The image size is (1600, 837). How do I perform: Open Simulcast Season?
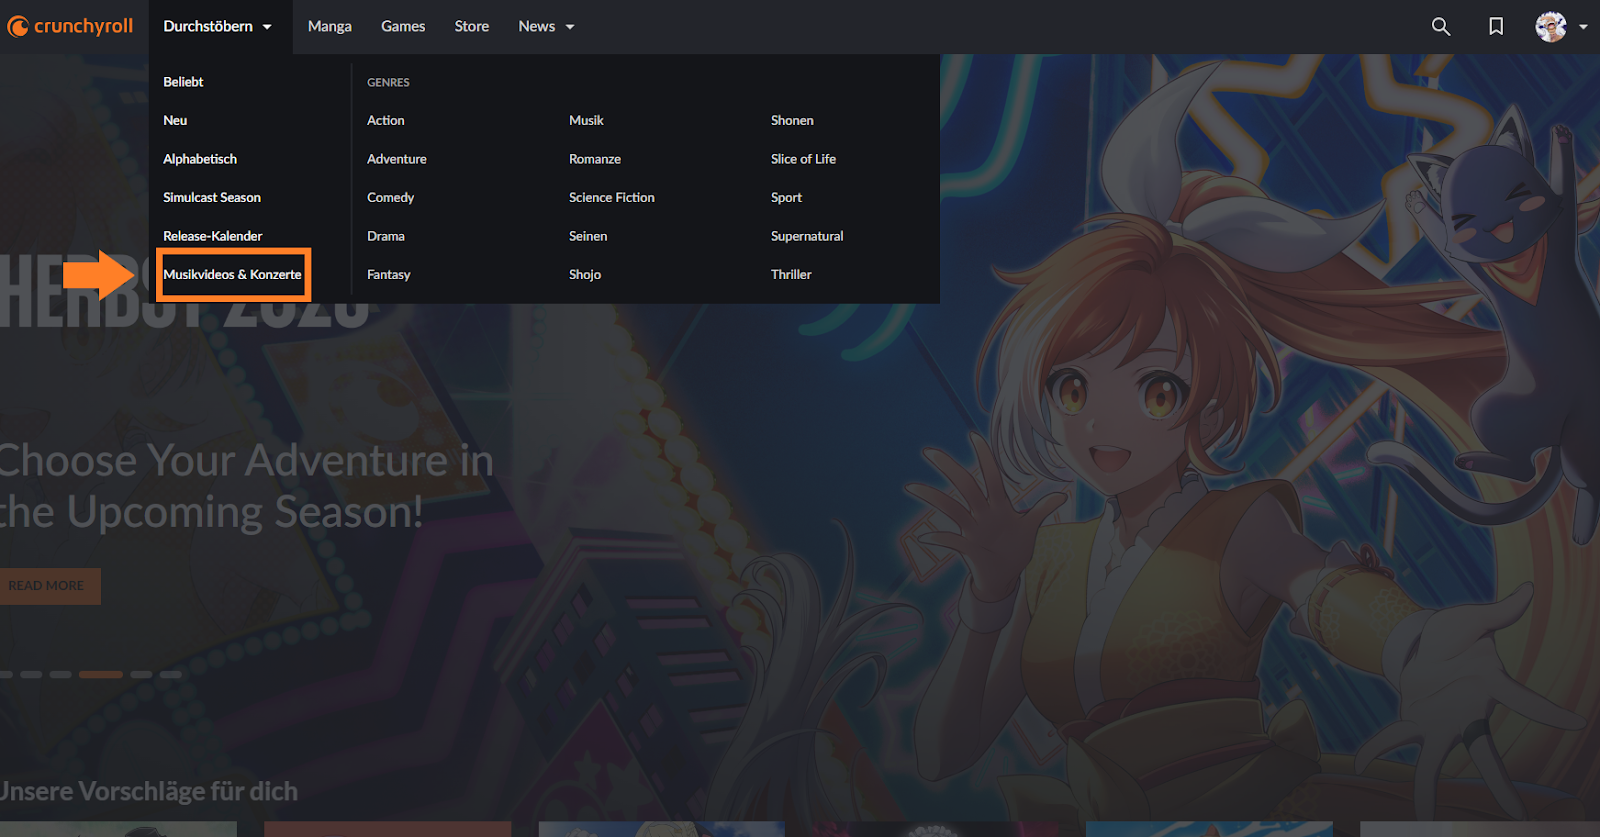tap(212, 197)
